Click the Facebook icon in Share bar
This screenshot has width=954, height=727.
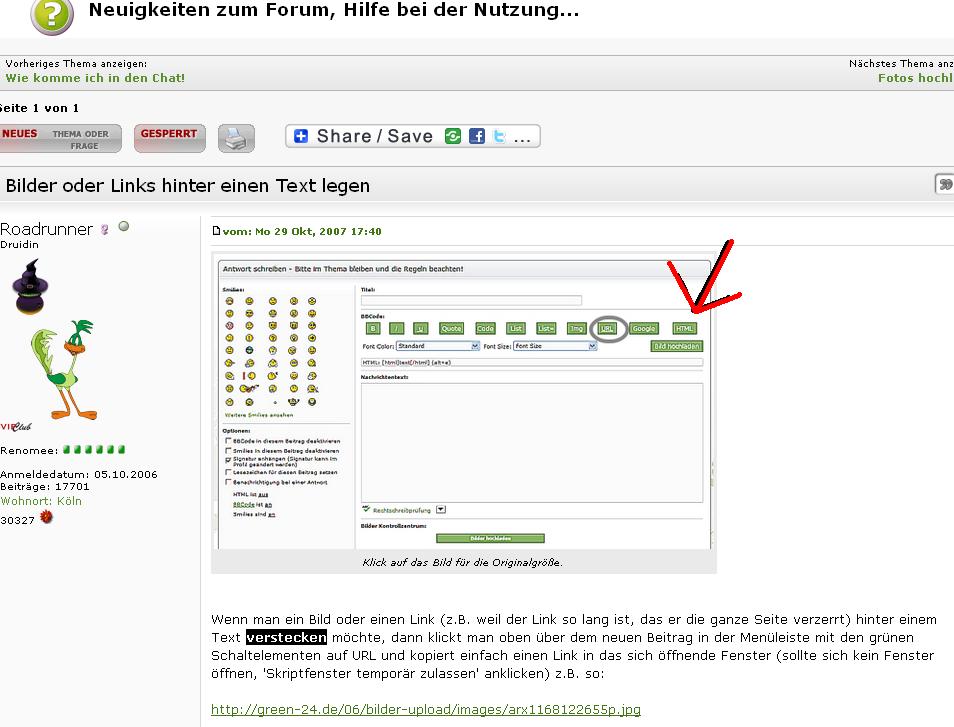[477, 137]
